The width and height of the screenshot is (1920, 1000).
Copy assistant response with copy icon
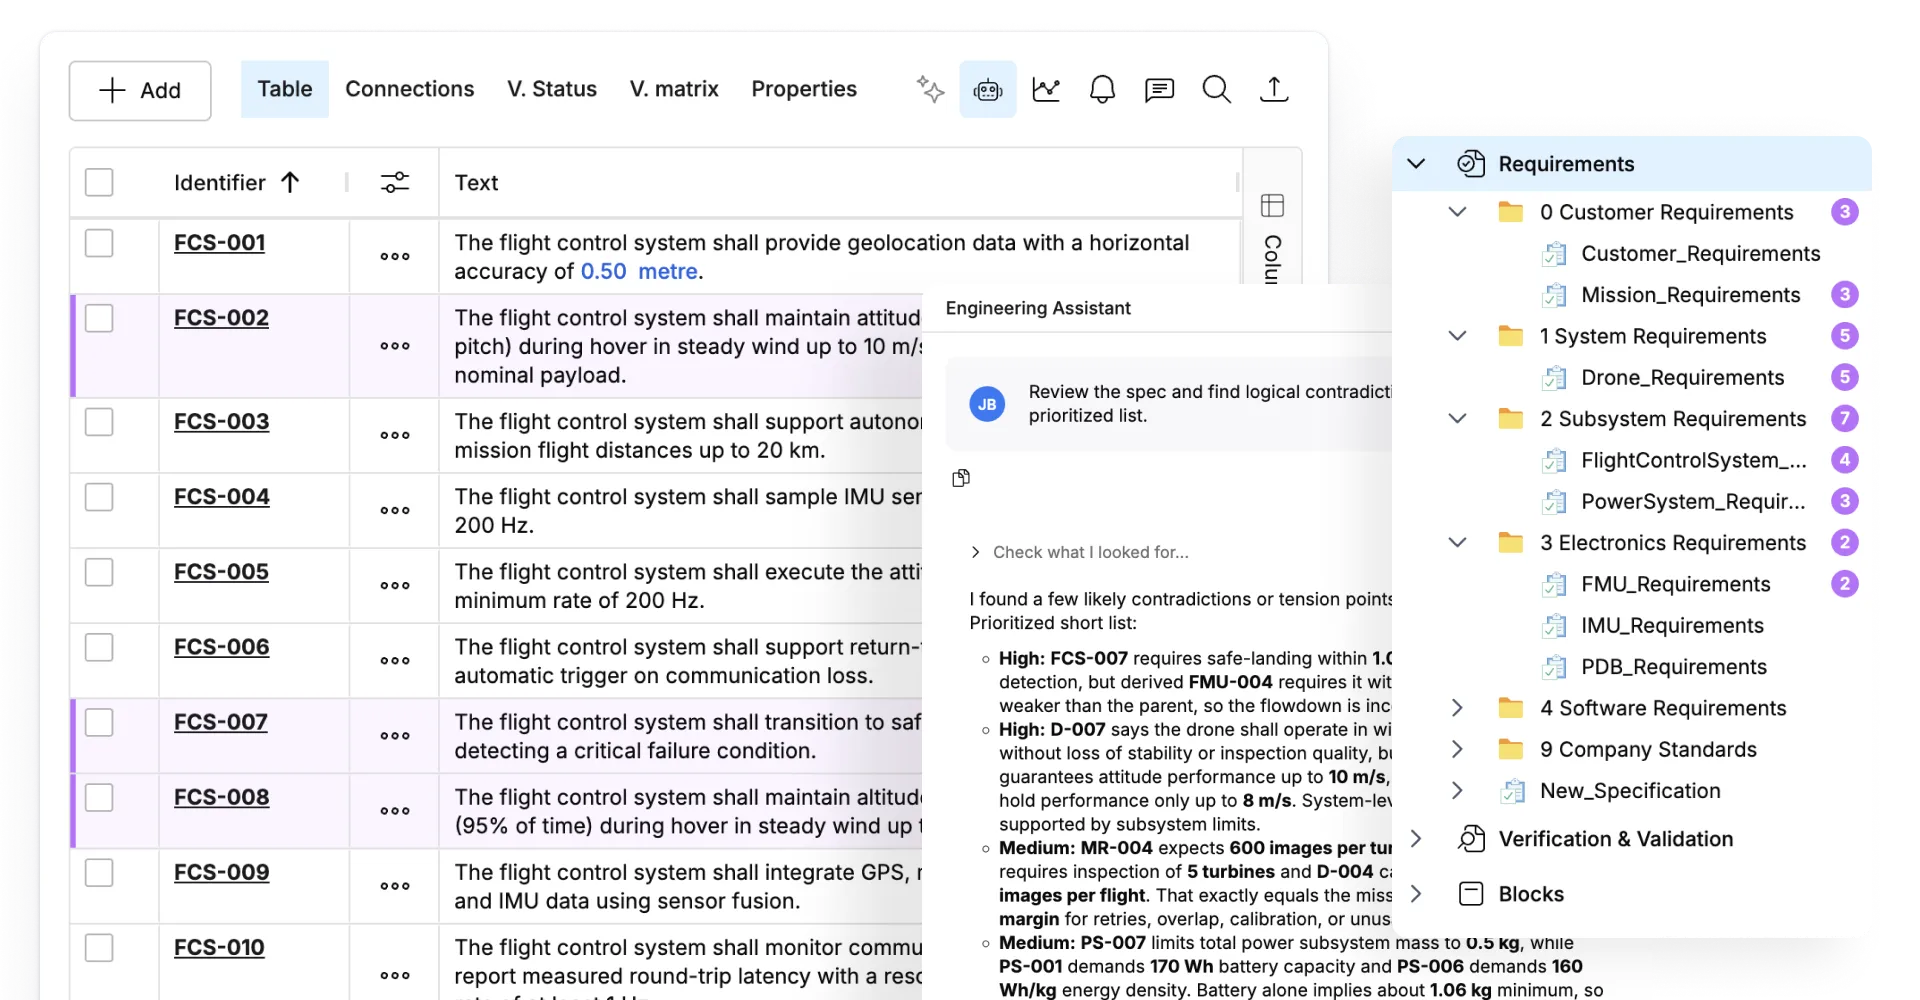point(961,478)
